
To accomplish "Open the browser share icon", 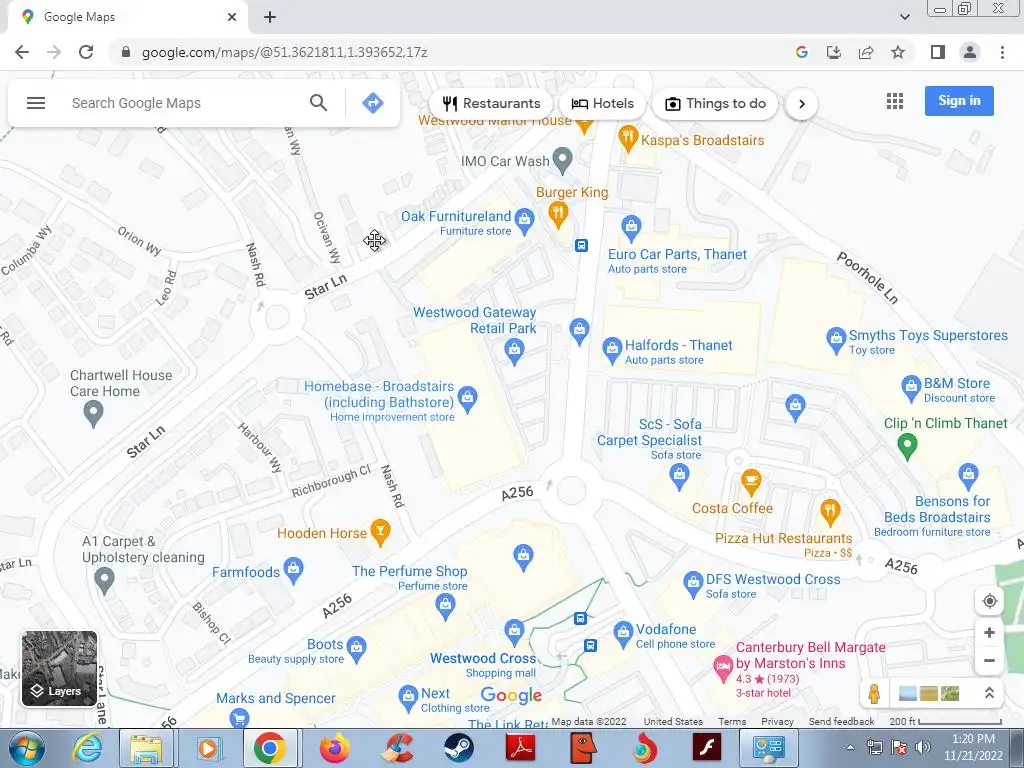I will tap(866, 52).
